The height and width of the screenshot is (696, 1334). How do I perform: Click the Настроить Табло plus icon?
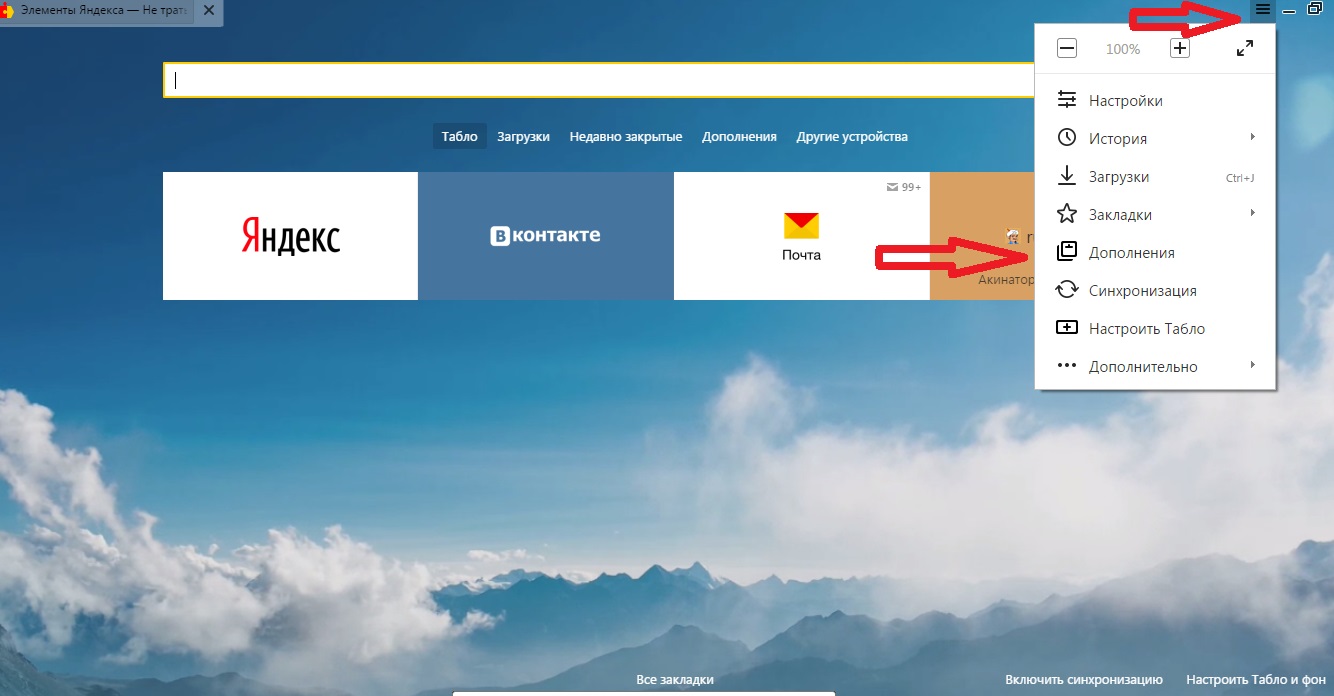1067,328
